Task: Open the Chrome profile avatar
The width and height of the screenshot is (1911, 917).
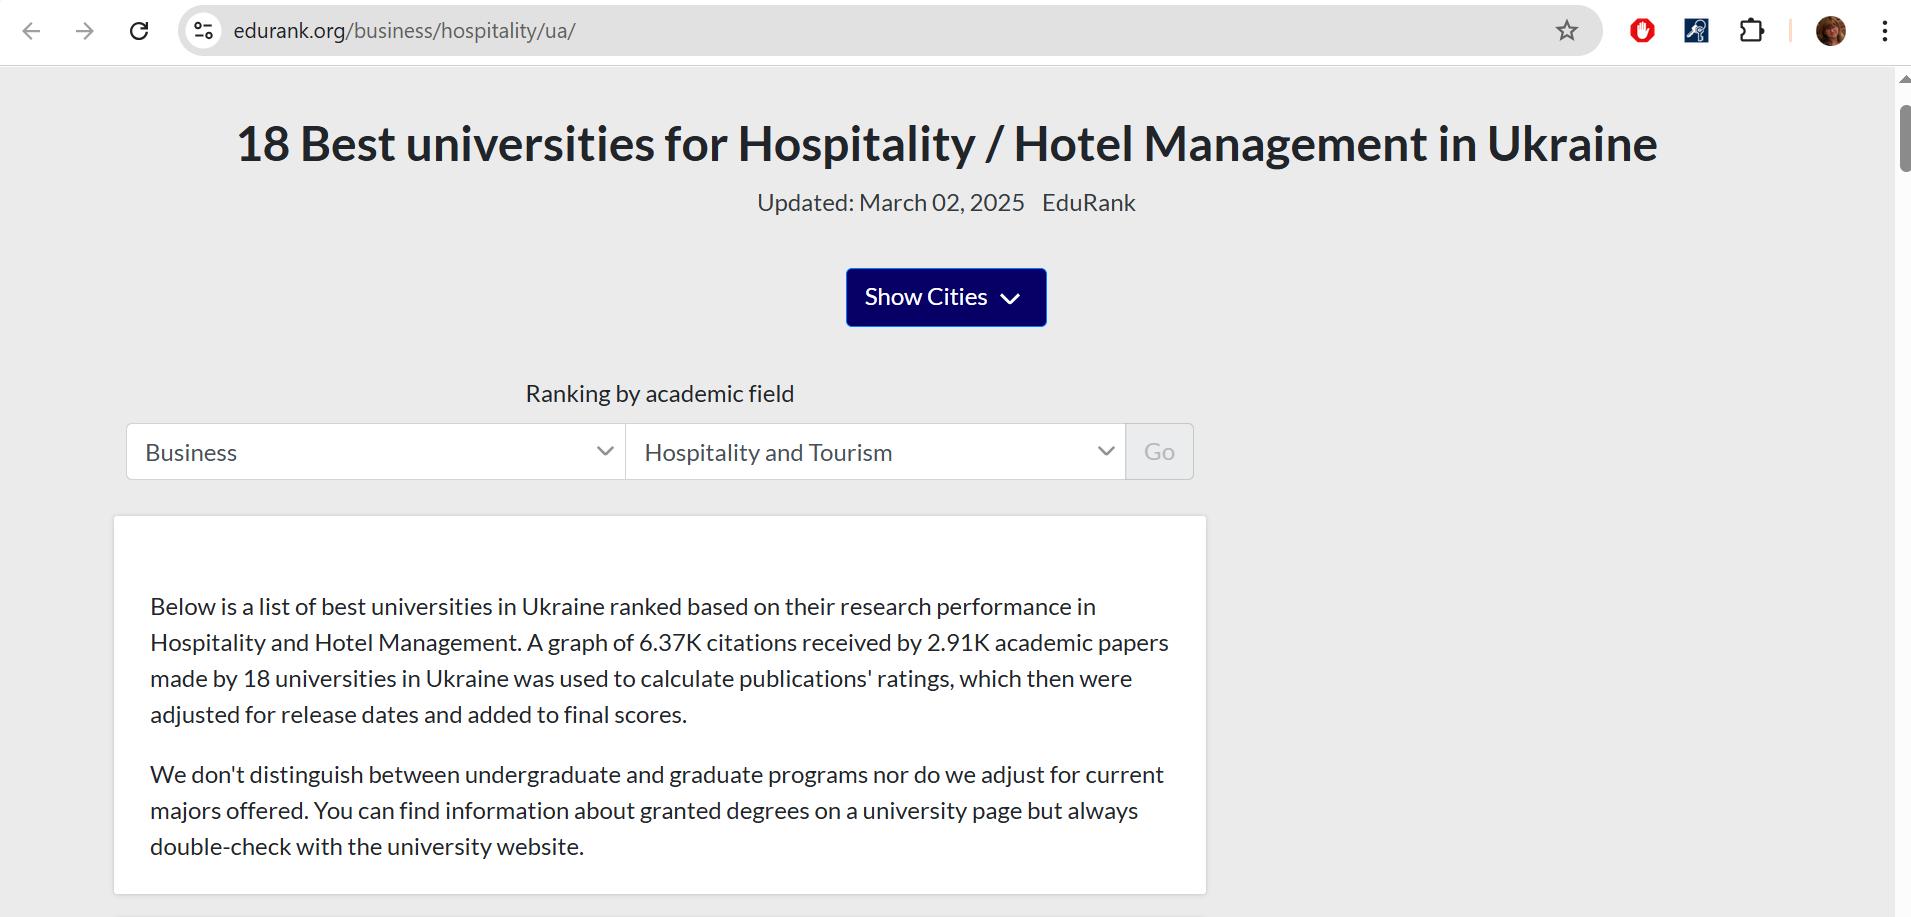Action: point(1831,31)
